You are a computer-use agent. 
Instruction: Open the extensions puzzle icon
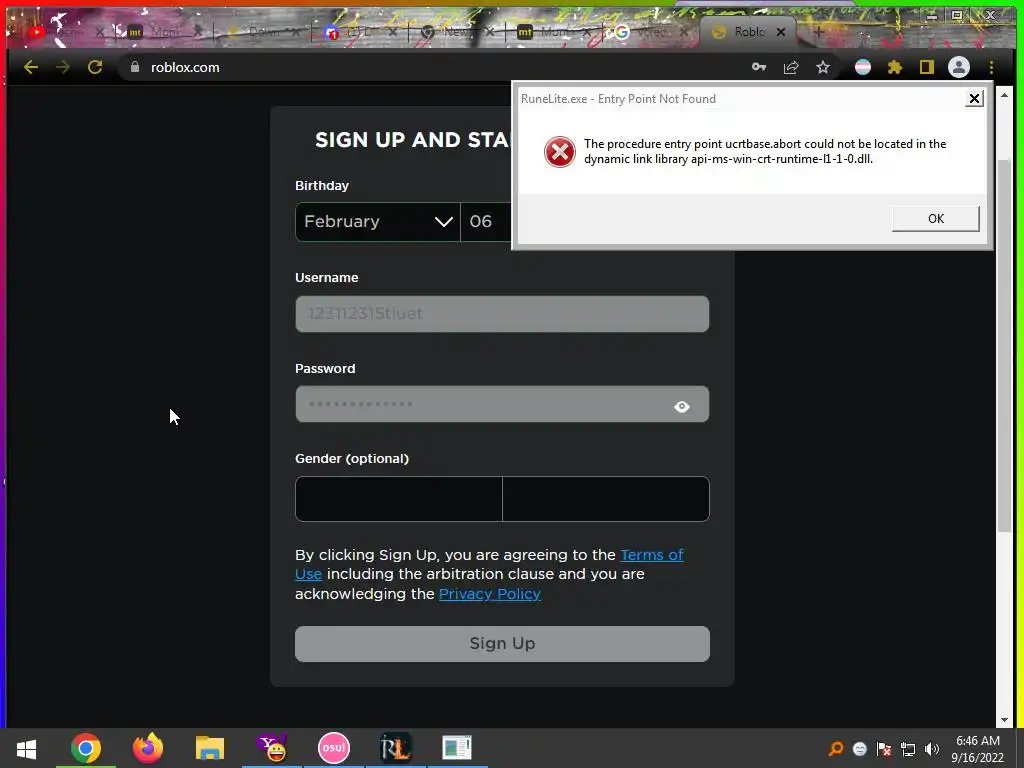(895, 67)
